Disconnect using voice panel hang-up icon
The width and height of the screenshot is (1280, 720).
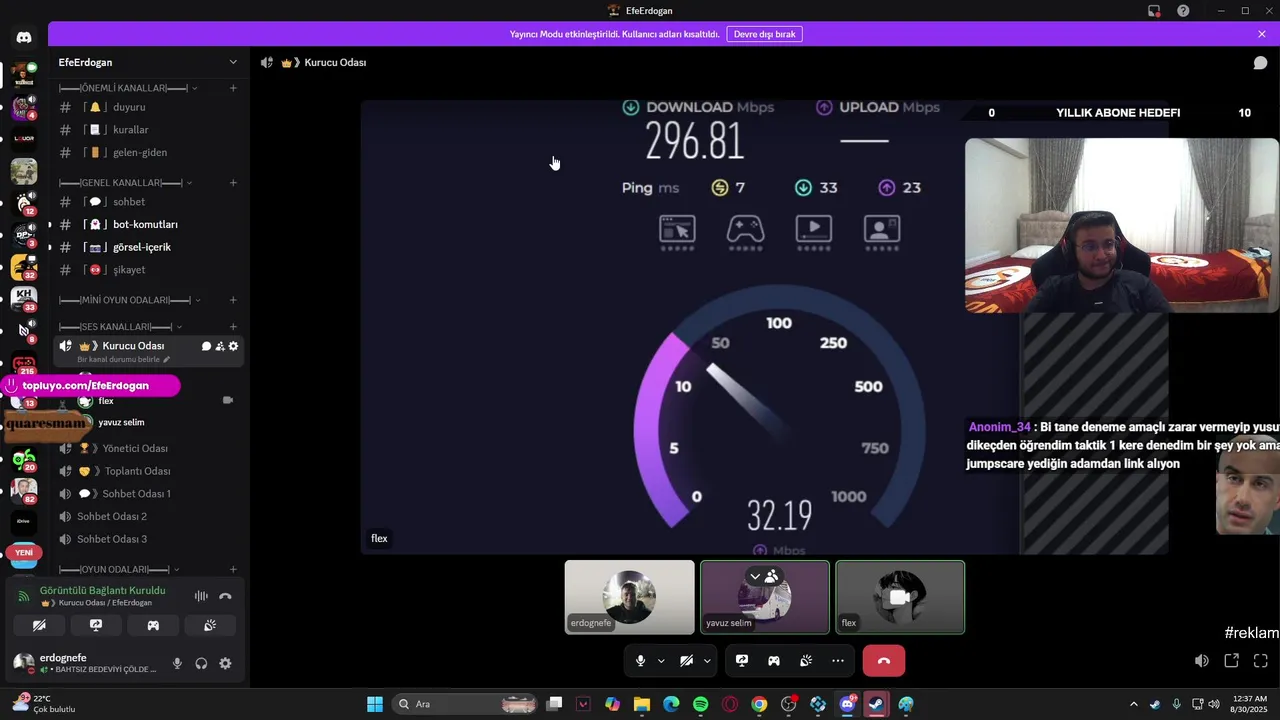(225, 596)
